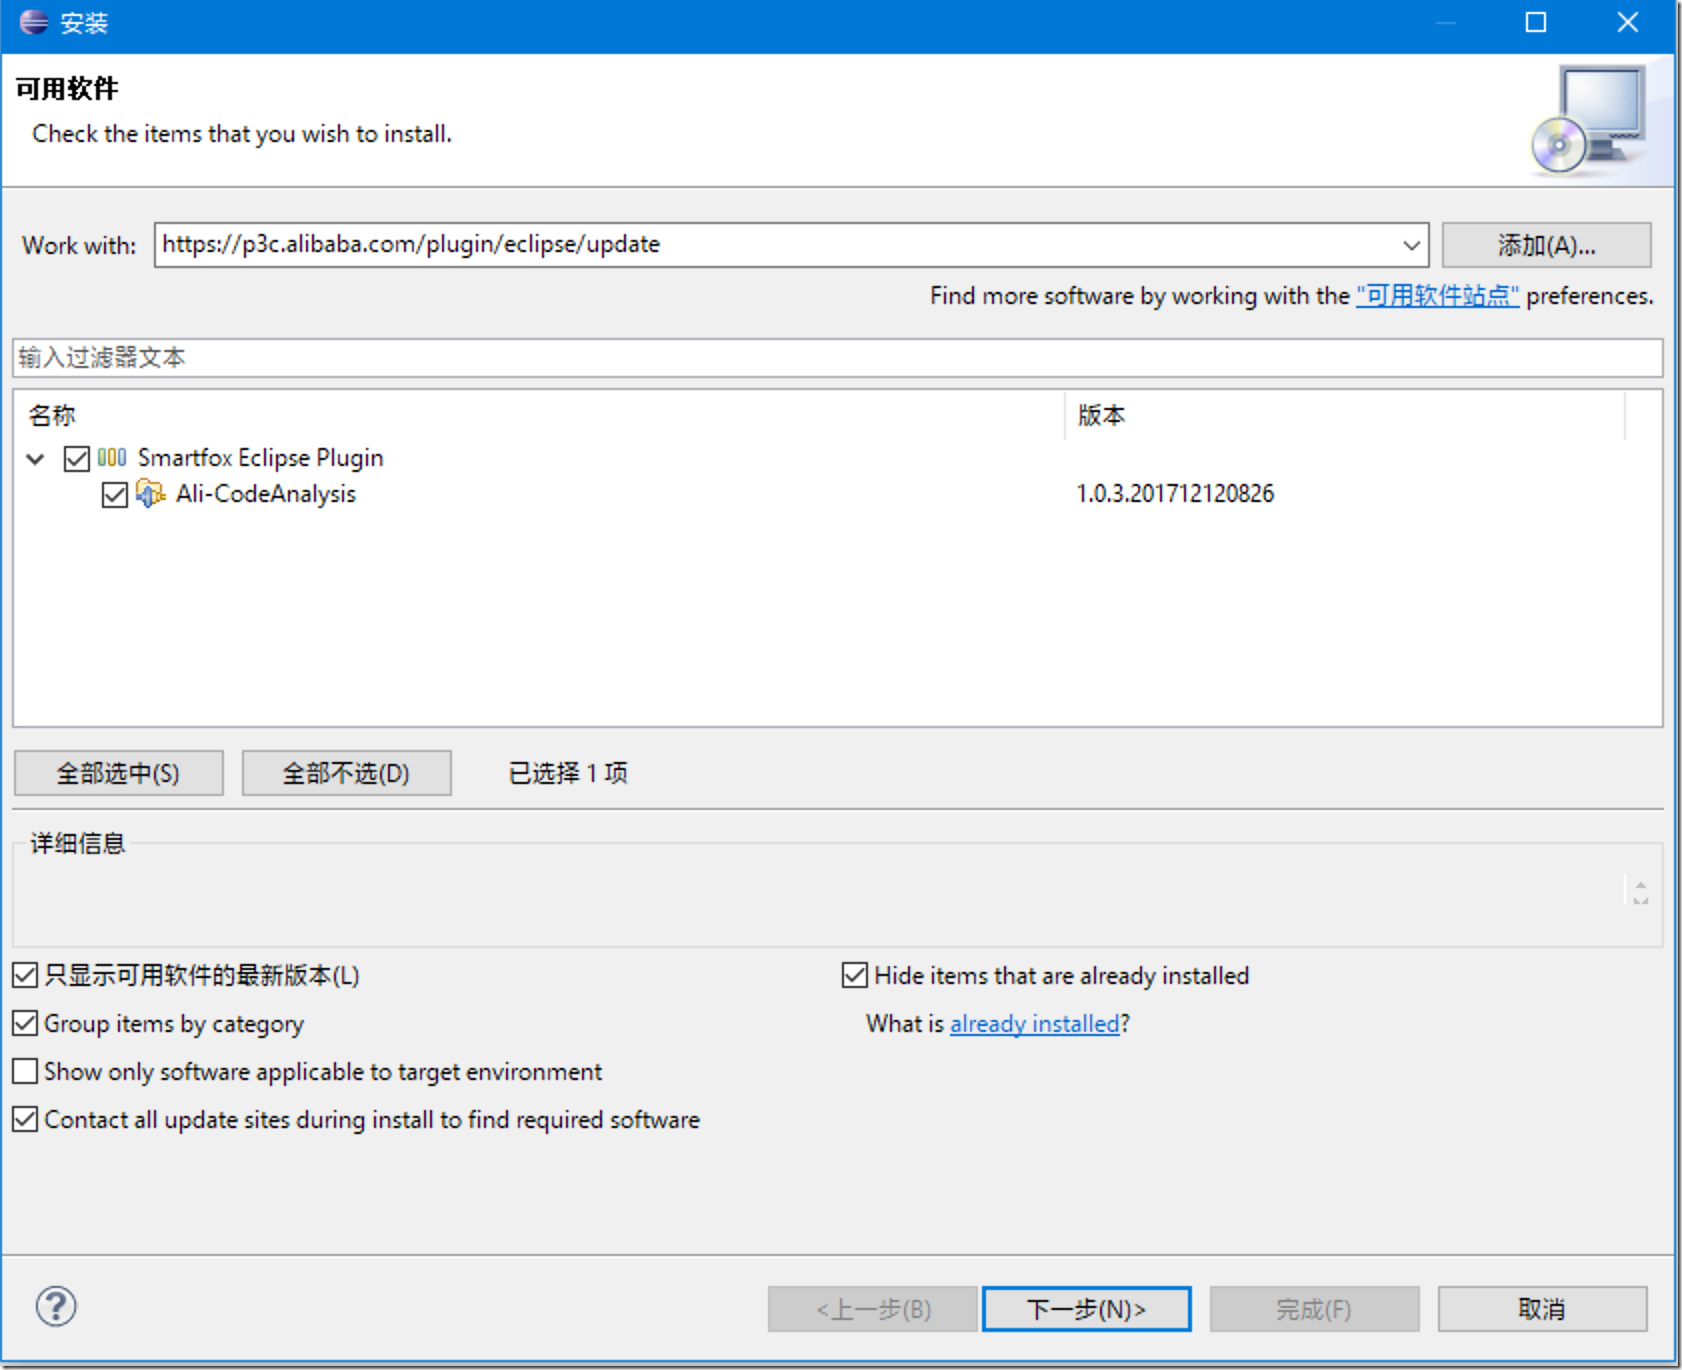Toggle Group items by category
Image resolution: width=1682 pixels, height=1370 pixels.
point(25,1023)
